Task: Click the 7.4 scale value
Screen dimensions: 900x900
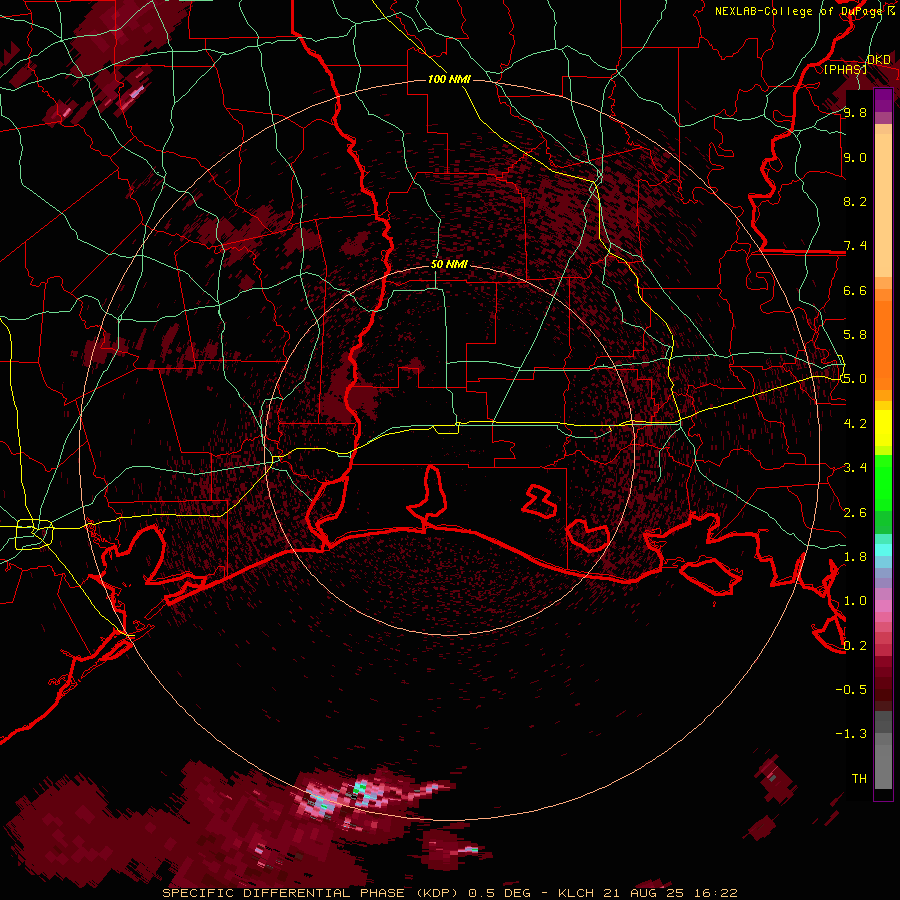Action: pyautogui.click(x=855, y=246)
